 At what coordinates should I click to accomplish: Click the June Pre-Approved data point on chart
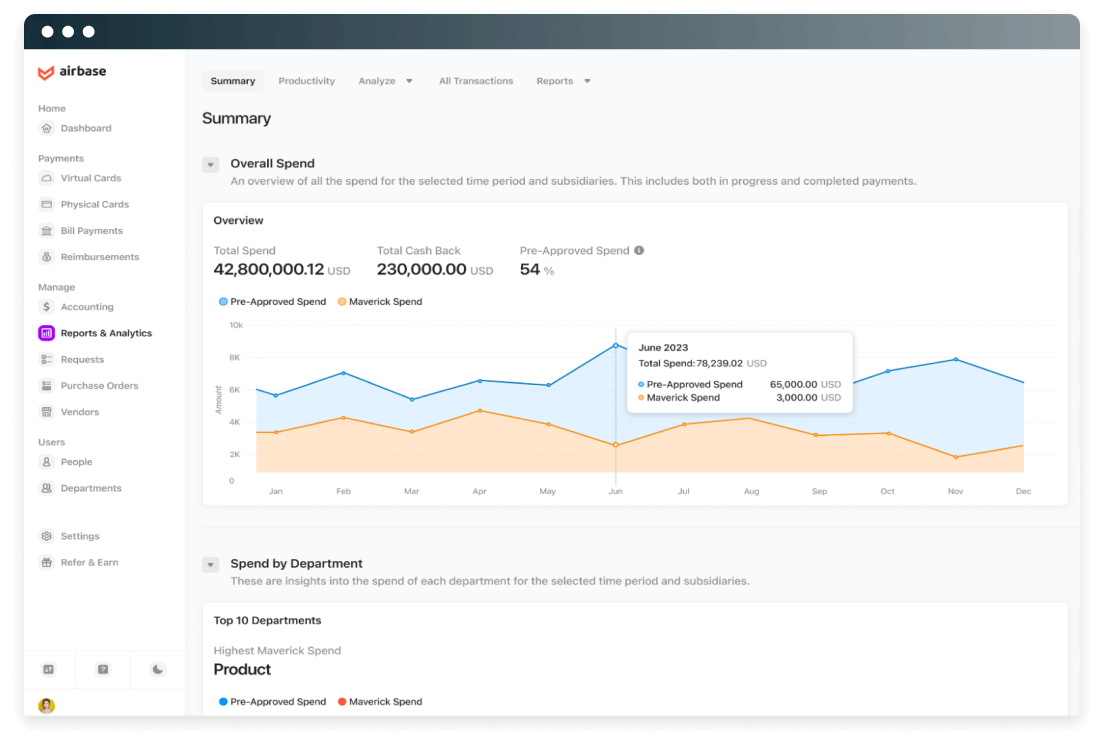[615, 345]
